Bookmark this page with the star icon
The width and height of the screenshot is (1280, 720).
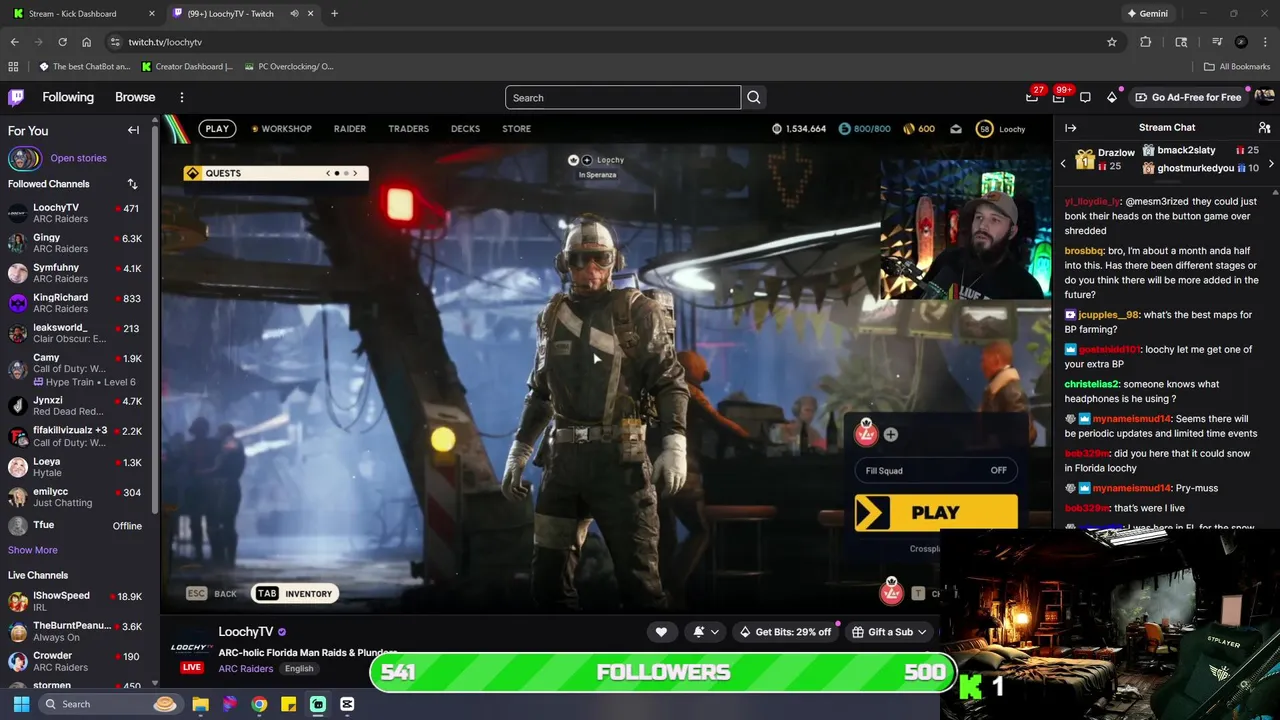tap(1112, 42)
